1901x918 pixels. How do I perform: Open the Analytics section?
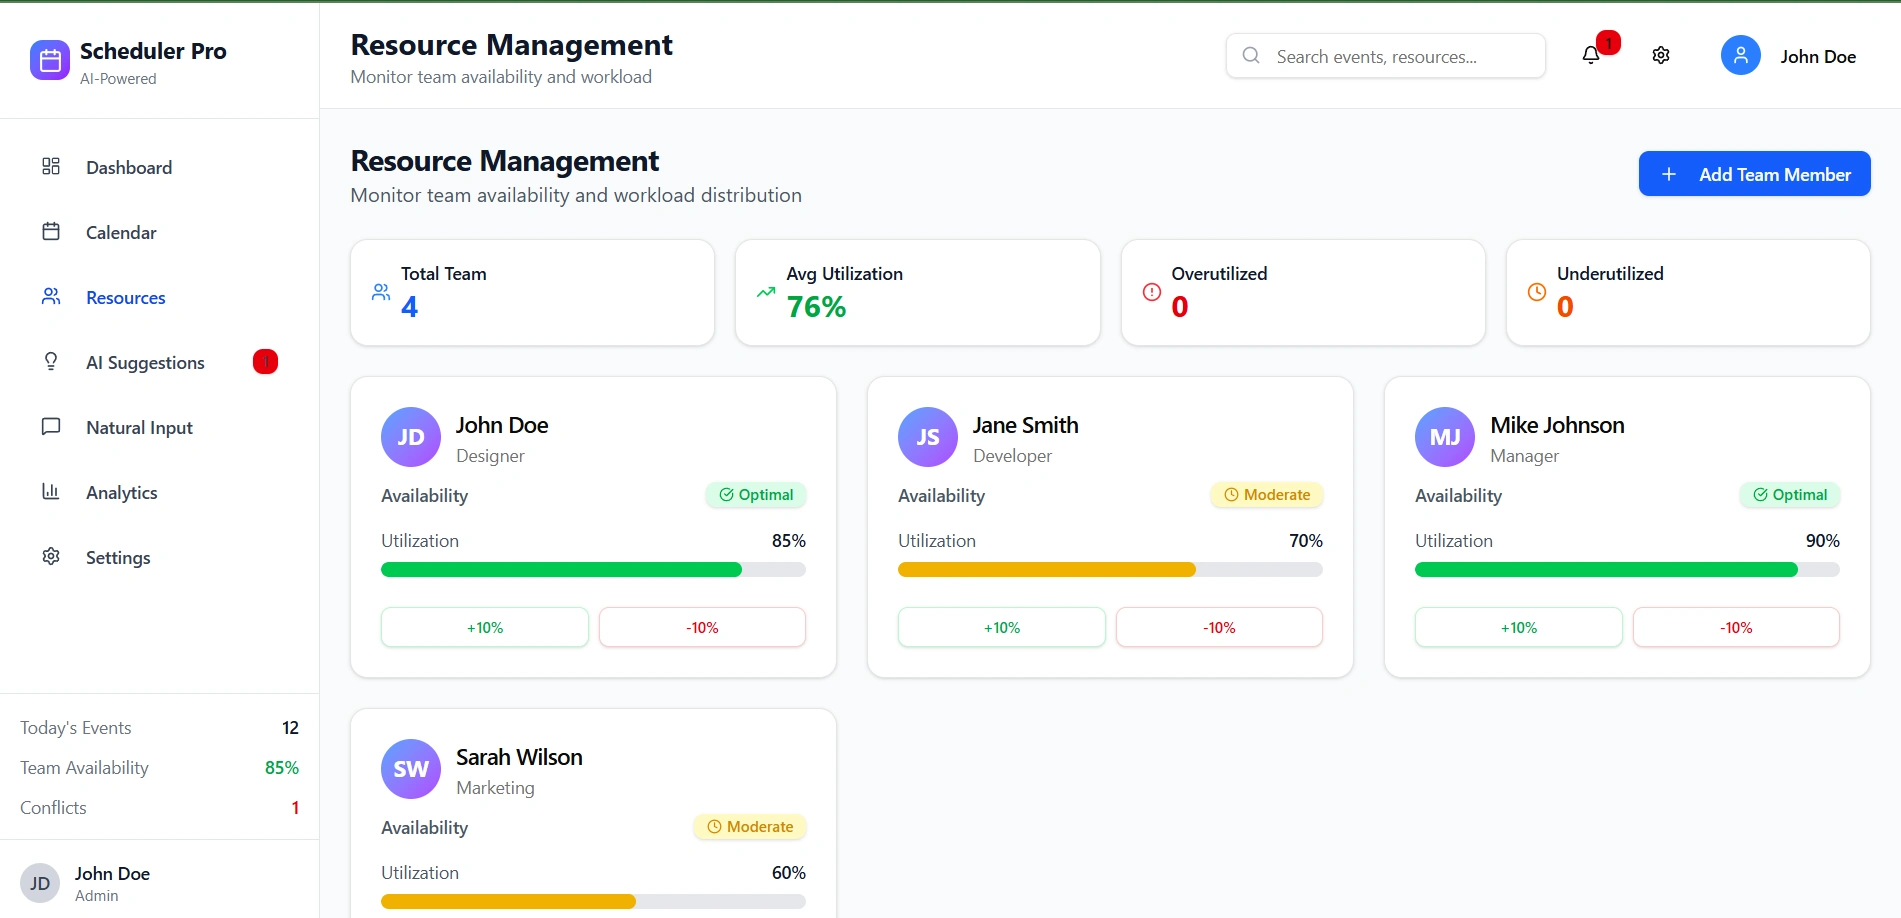(160, 492)
